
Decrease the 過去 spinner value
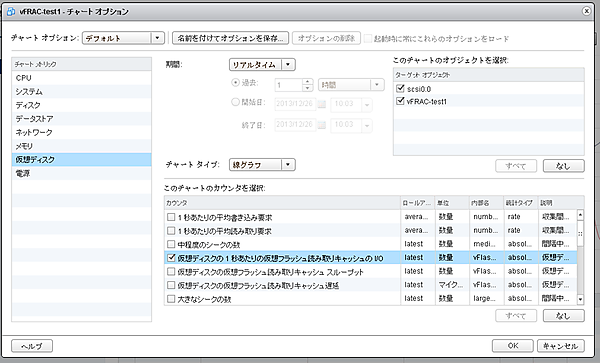(x=307, y=88)
